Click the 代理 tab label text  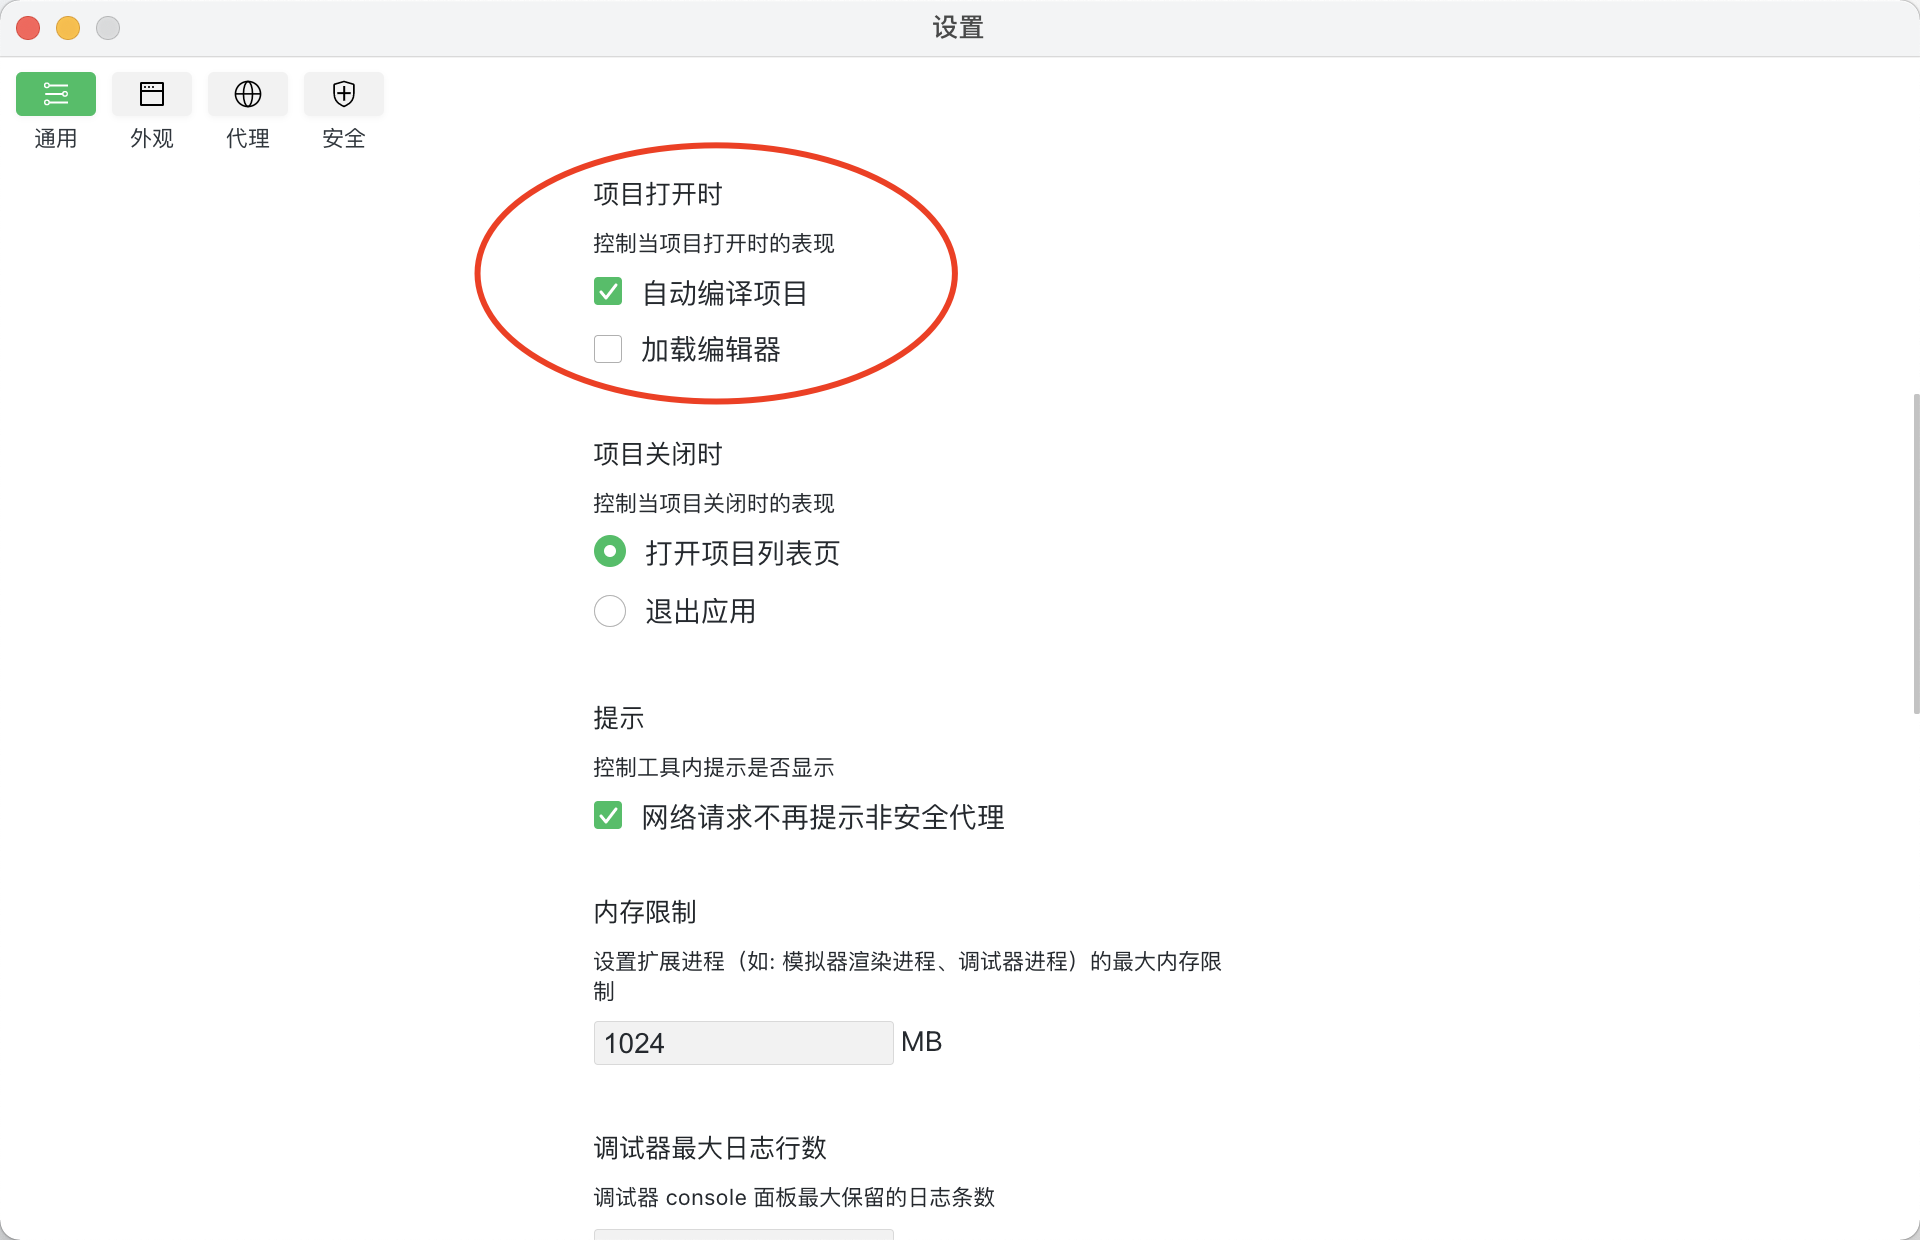point(248,138)
